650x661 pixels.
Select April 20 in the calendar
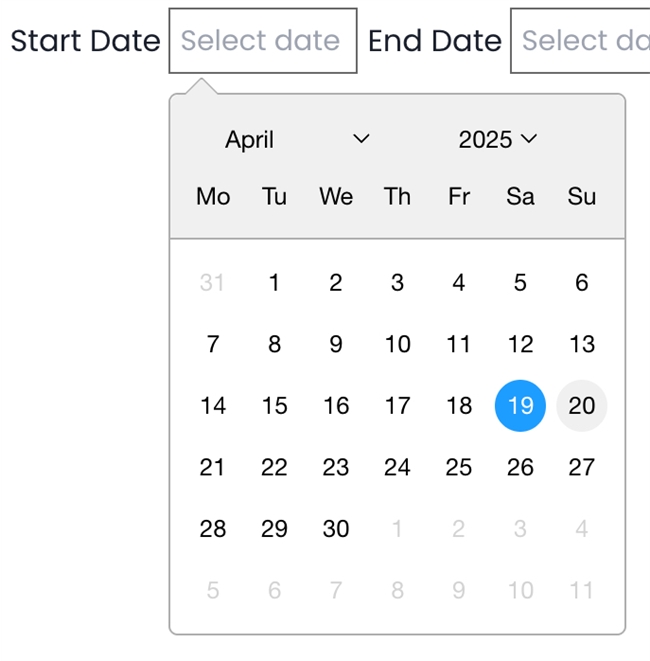coord(582,405)
